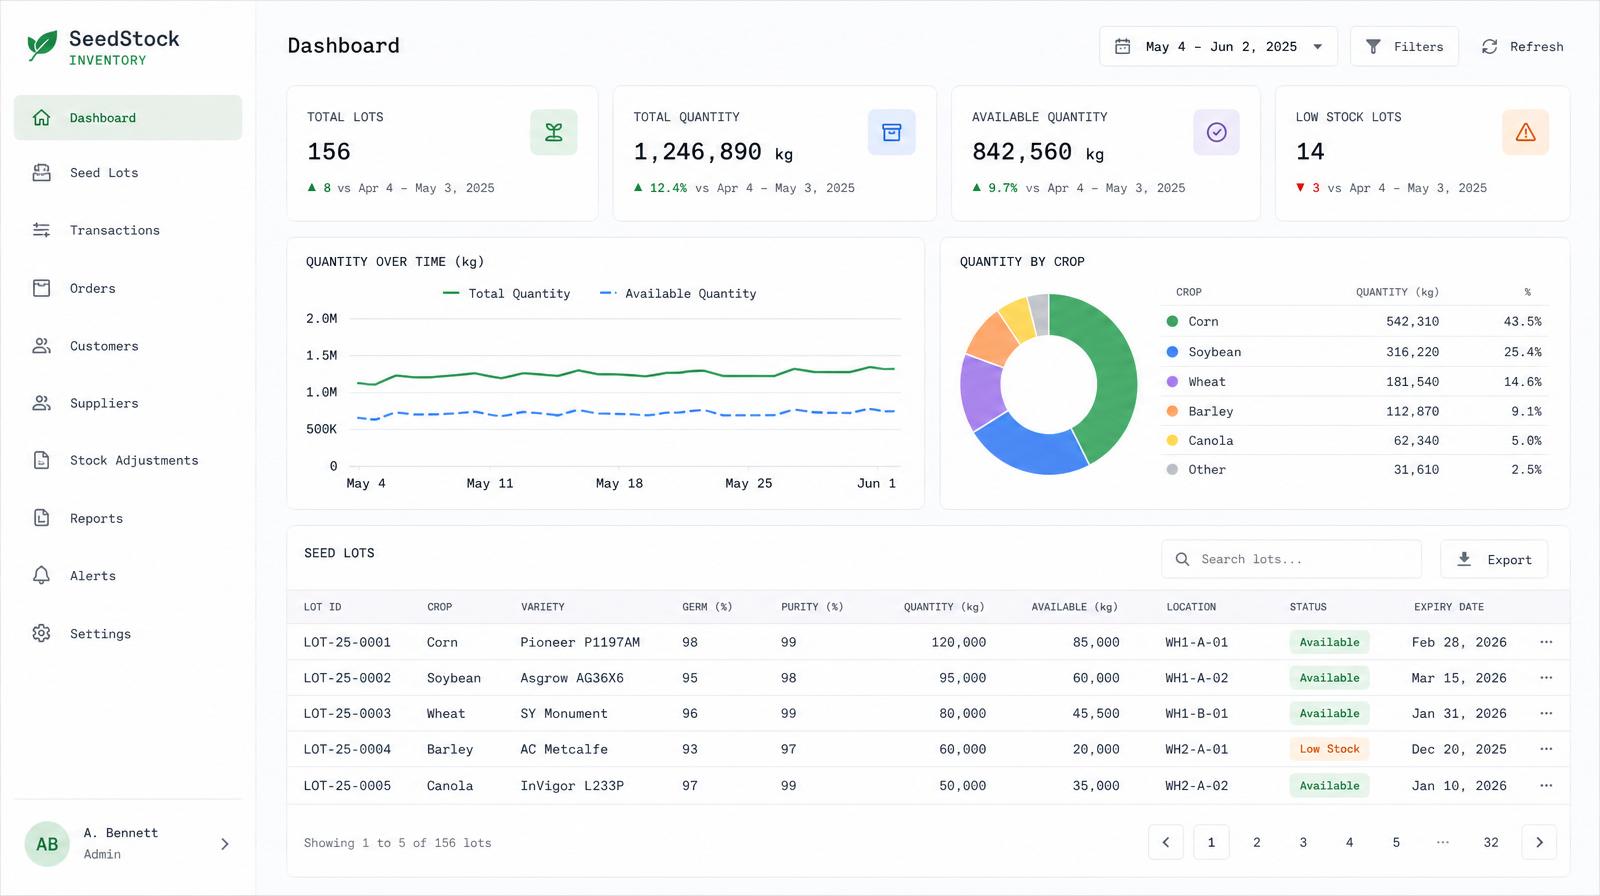The width and height of the screenshot is (1600, 896).
Task: Open Seed Lots in the sidebar
Action: click(x=128, y=173)
